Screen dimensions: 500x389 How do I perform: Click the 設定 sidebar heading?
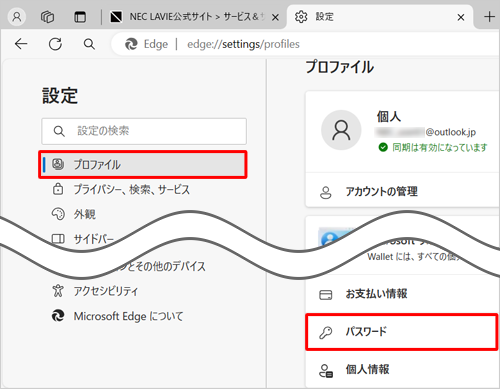coord(60,96)
